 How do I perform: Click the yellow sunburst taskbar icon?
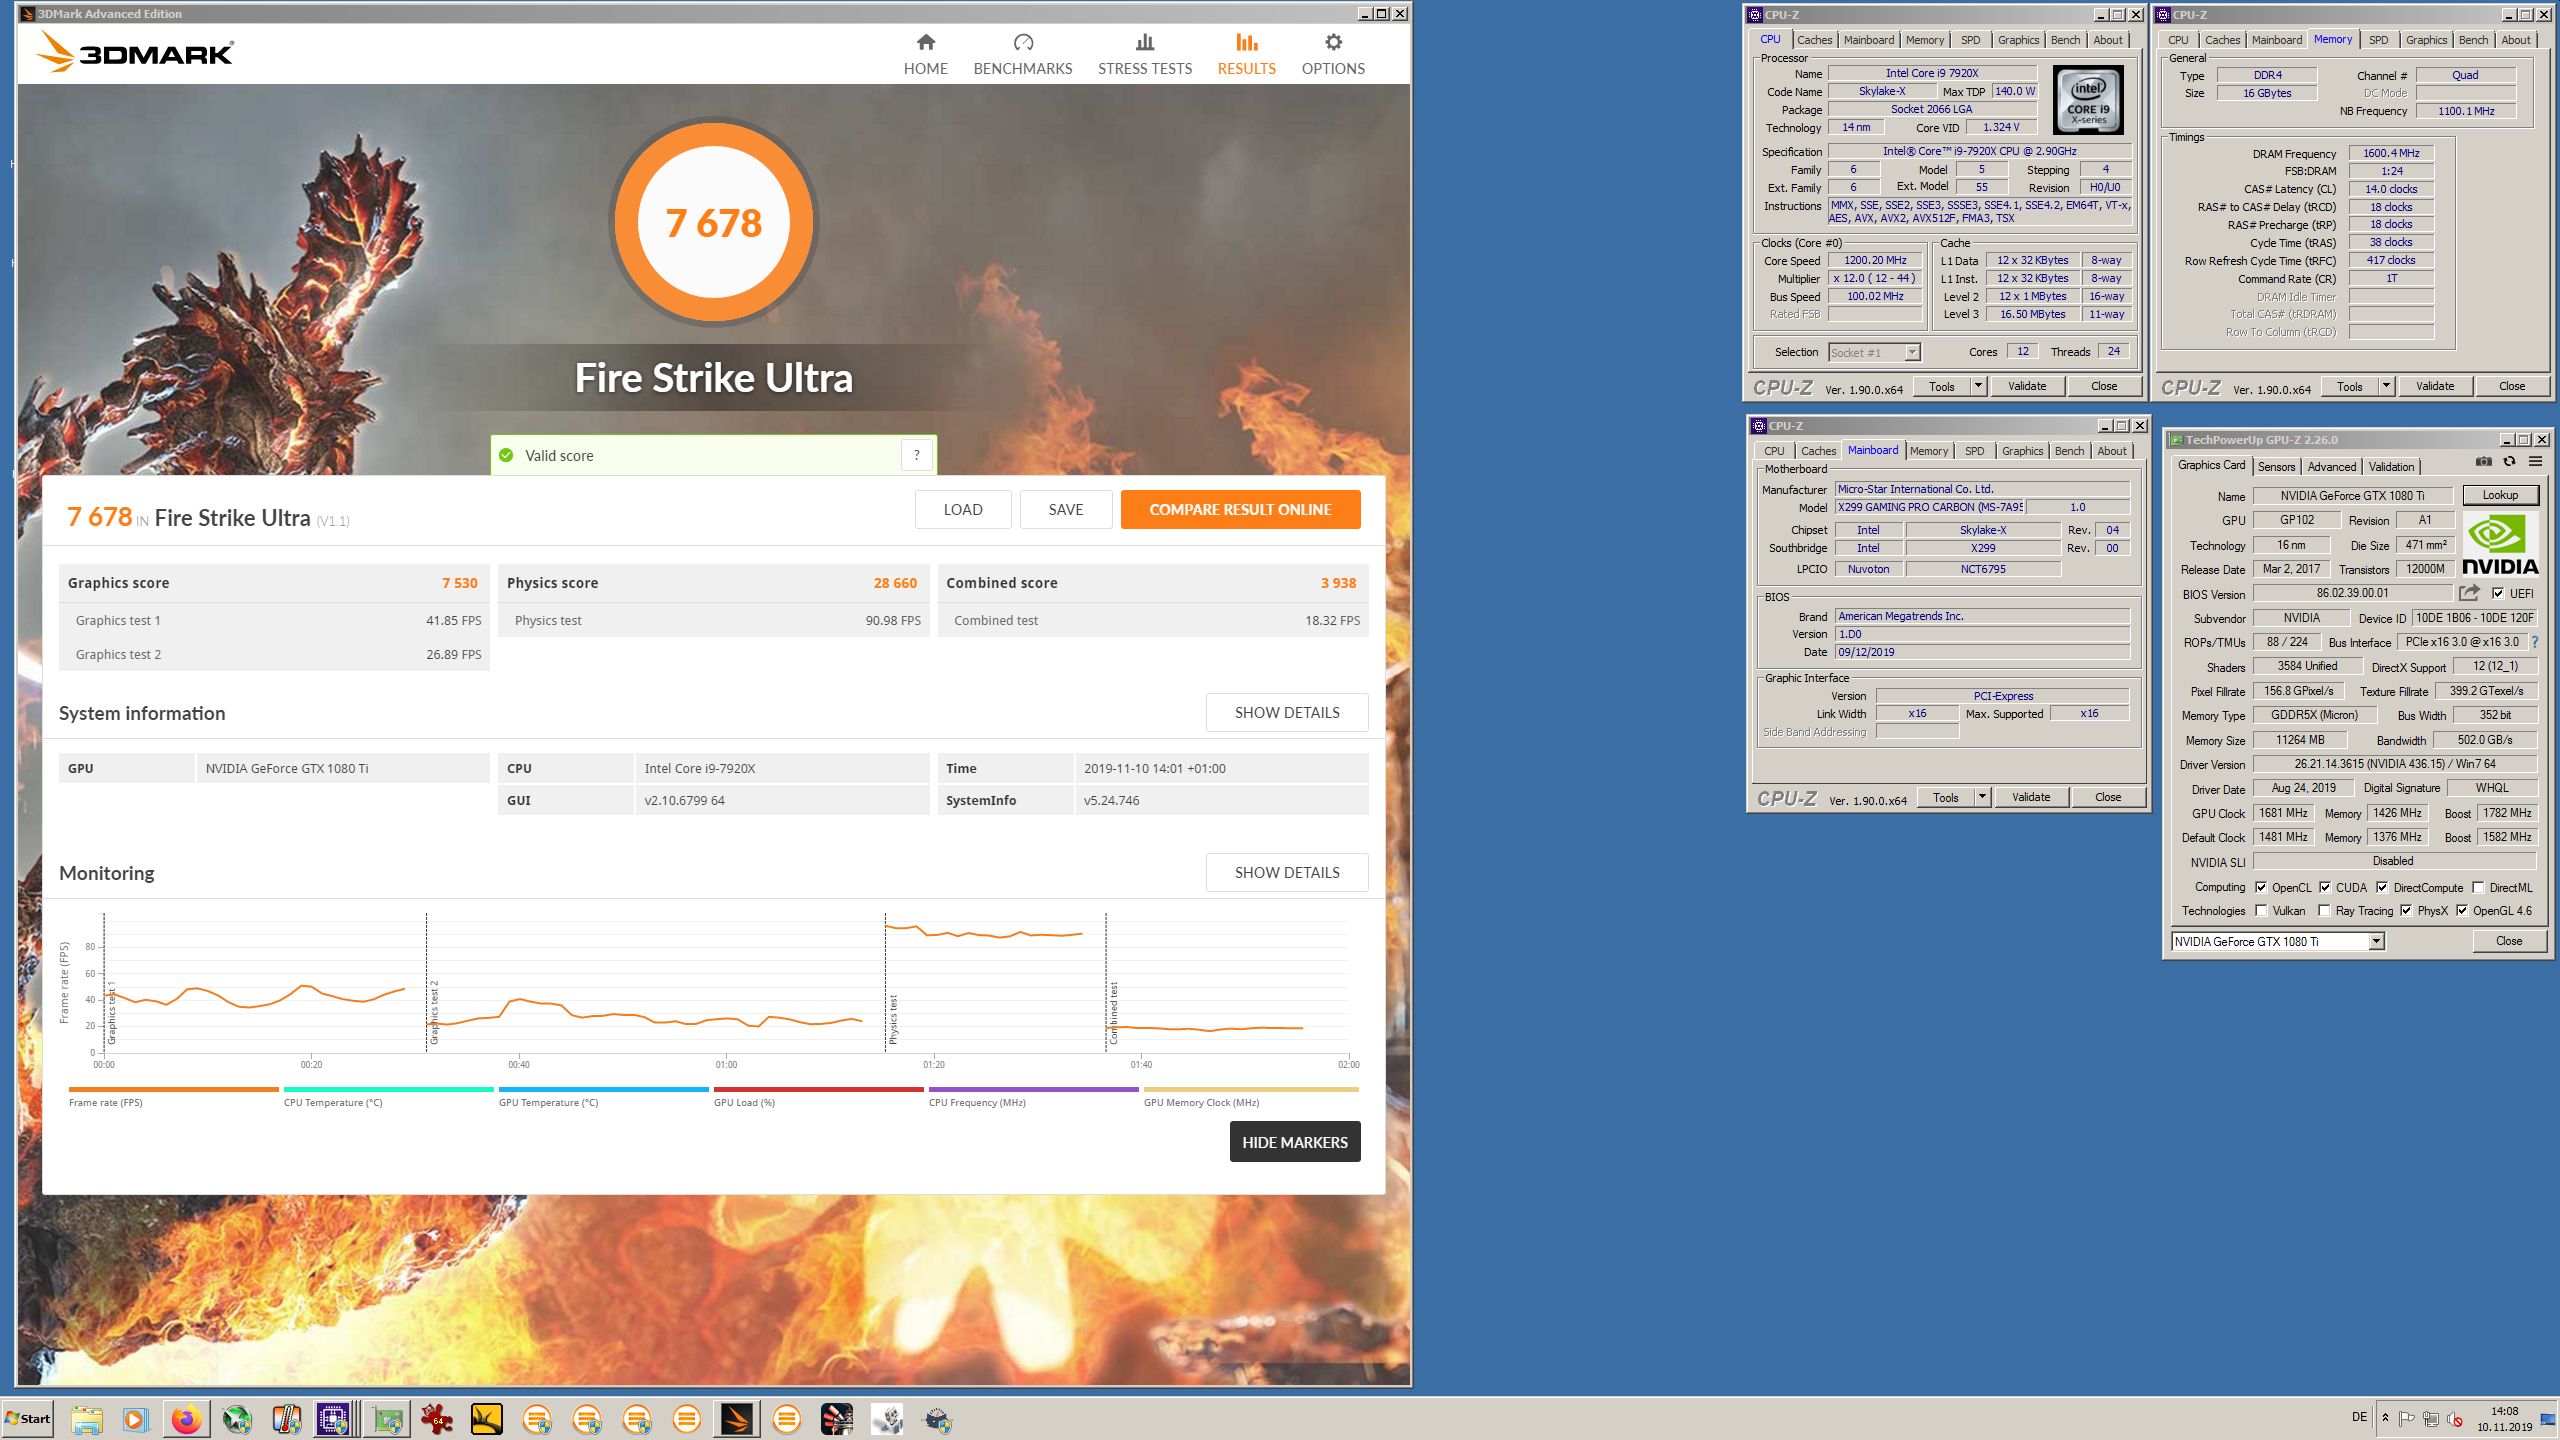[486, 1419]
